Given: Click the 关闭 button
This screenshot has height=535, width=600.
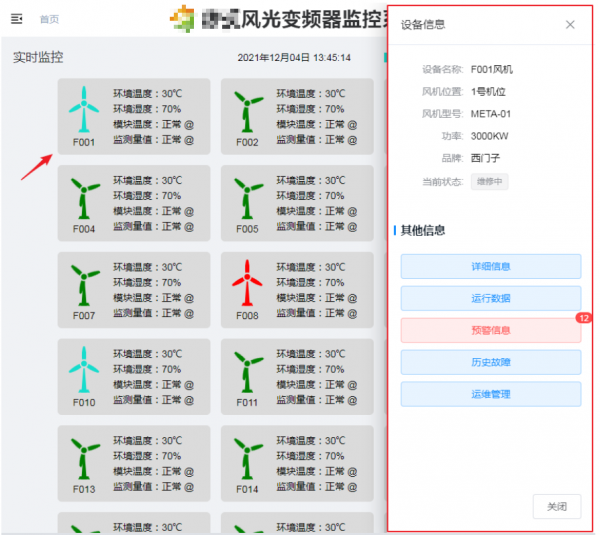Looking at the screenshot, I should coord(557,507).
